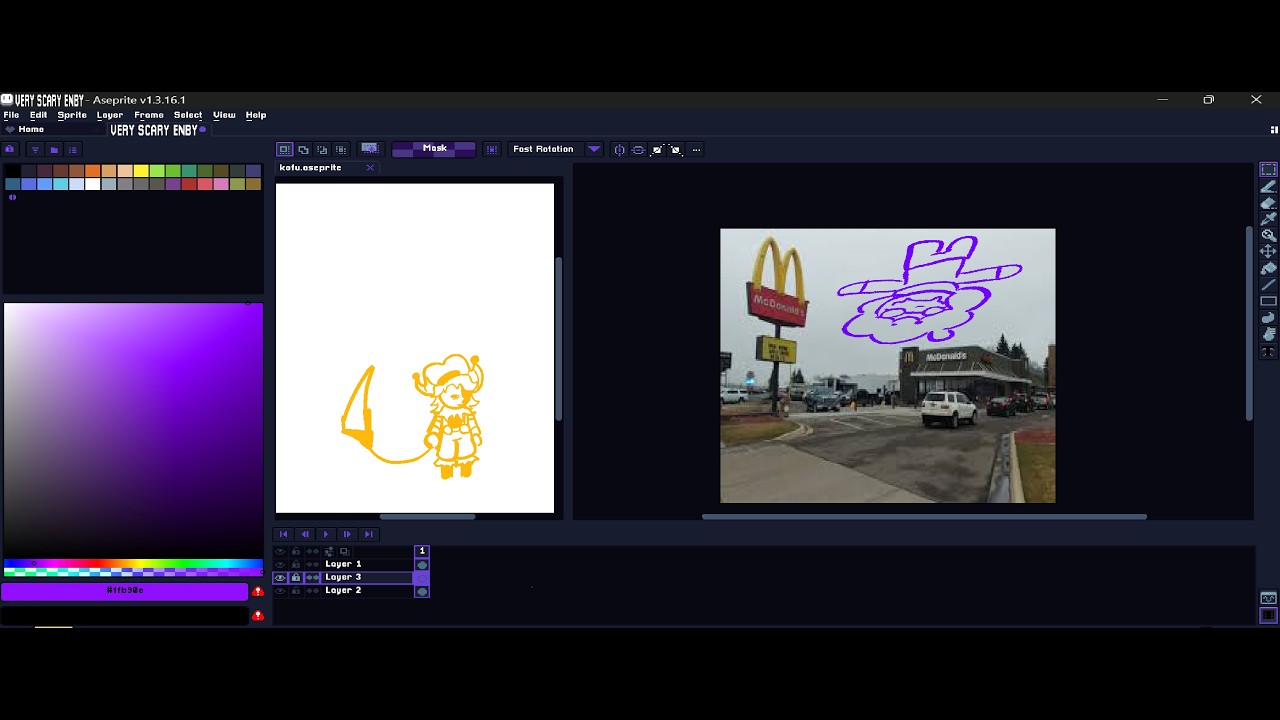Open the Select menu
Viewport: 1280px width, 720px height.
tap(188, 115)
